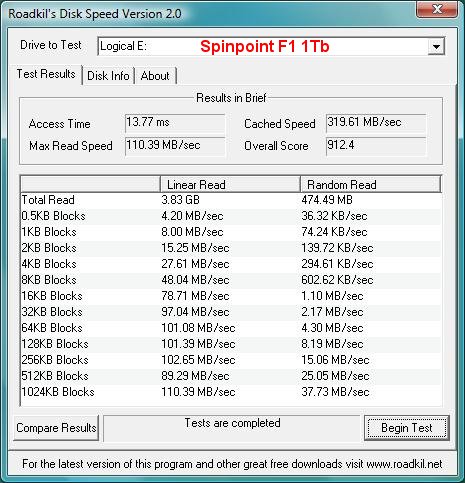Click the 15.06 MB/sec cell

[x=335, y=360]
